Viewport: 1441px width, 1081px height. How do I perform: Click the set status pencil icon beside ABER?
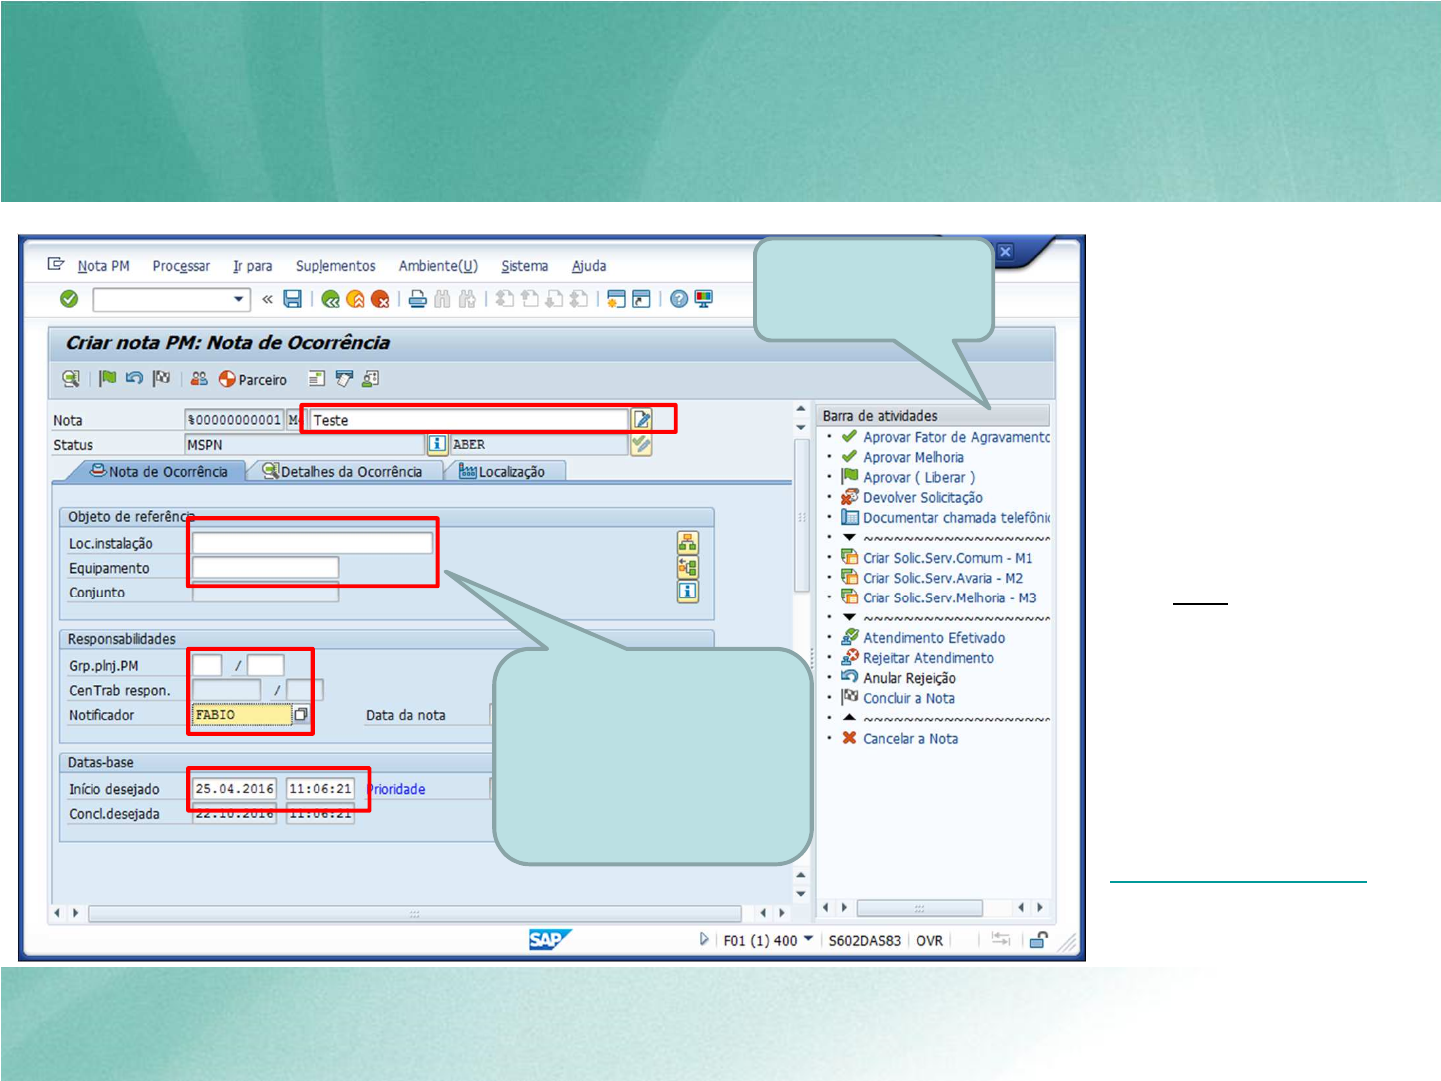click(642, 444)
